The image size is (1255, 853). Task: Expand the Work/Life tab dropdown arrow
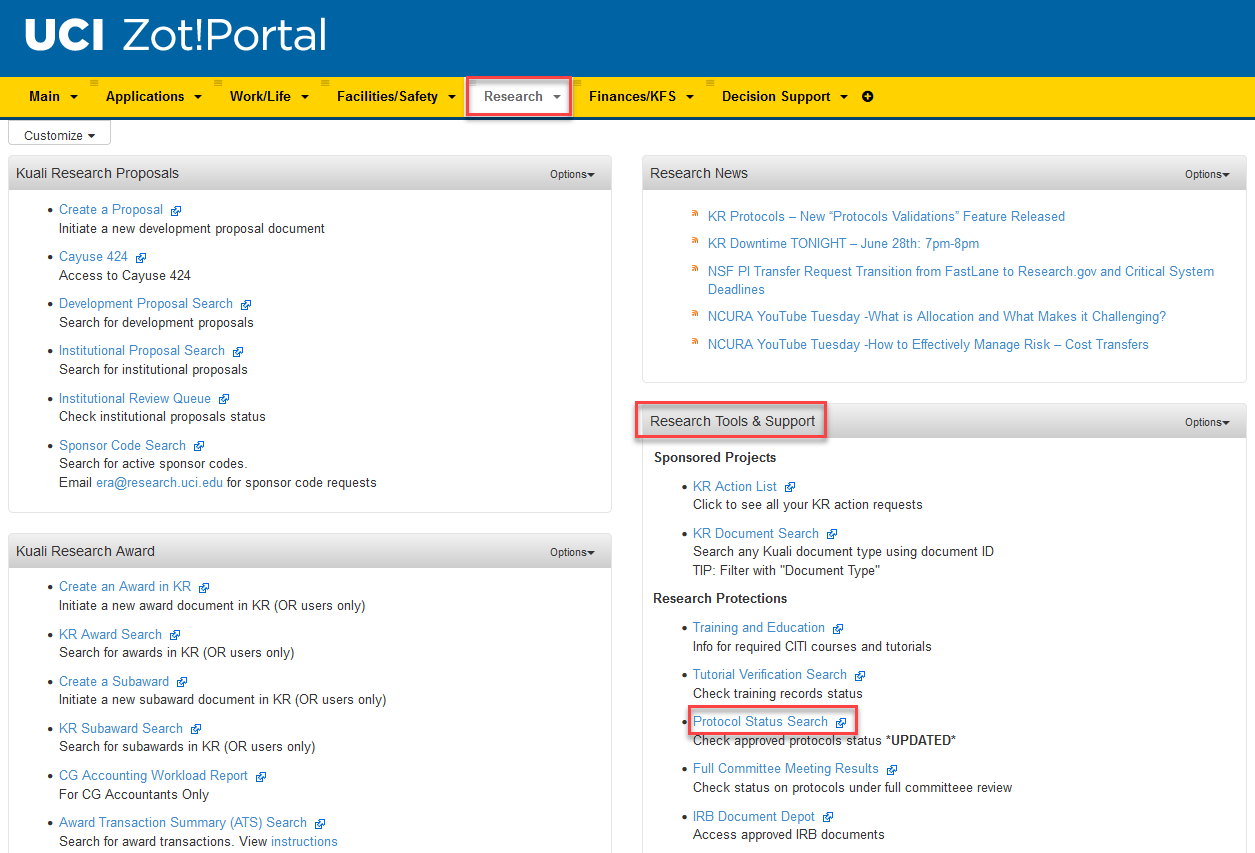[x=305, y=97]
